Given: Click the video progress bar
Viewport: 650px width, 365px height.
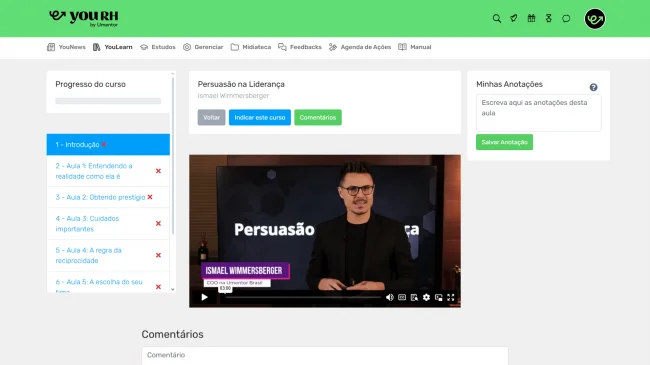Looking at the screenshot, I should tap(303, 297).
